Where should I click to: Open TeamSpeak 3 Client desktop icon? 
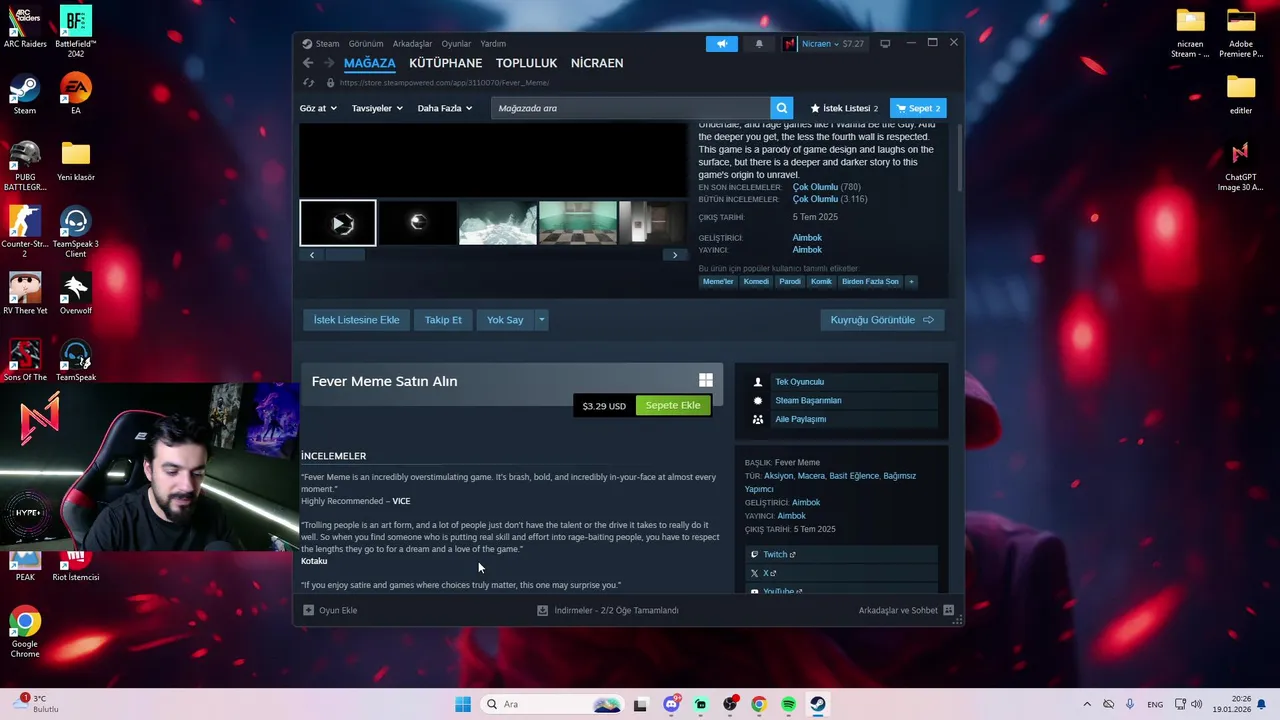(x=75, y=232)
